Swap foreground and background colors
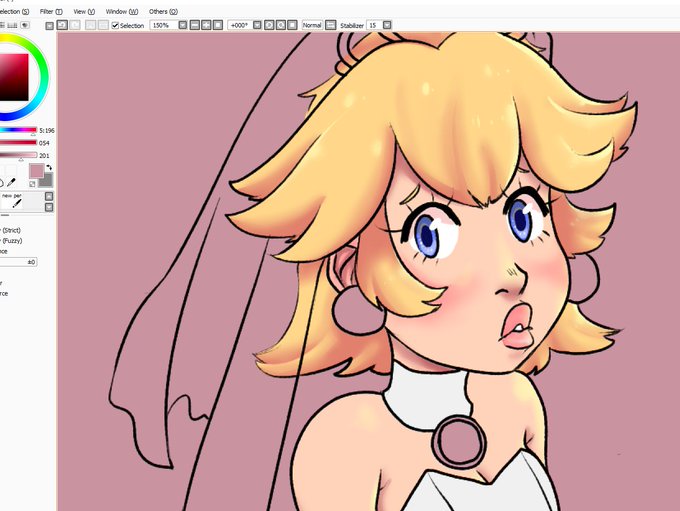The image size is (680, 511). coord(49,167)
